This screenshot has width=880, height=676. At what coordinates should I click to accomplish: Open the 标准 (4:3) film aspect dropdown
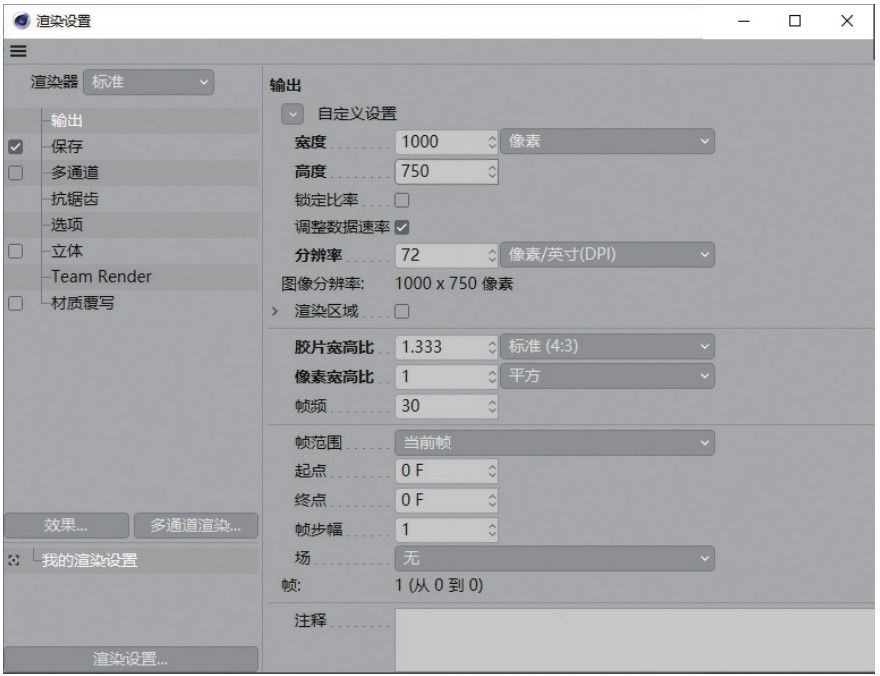pos(607,347)
